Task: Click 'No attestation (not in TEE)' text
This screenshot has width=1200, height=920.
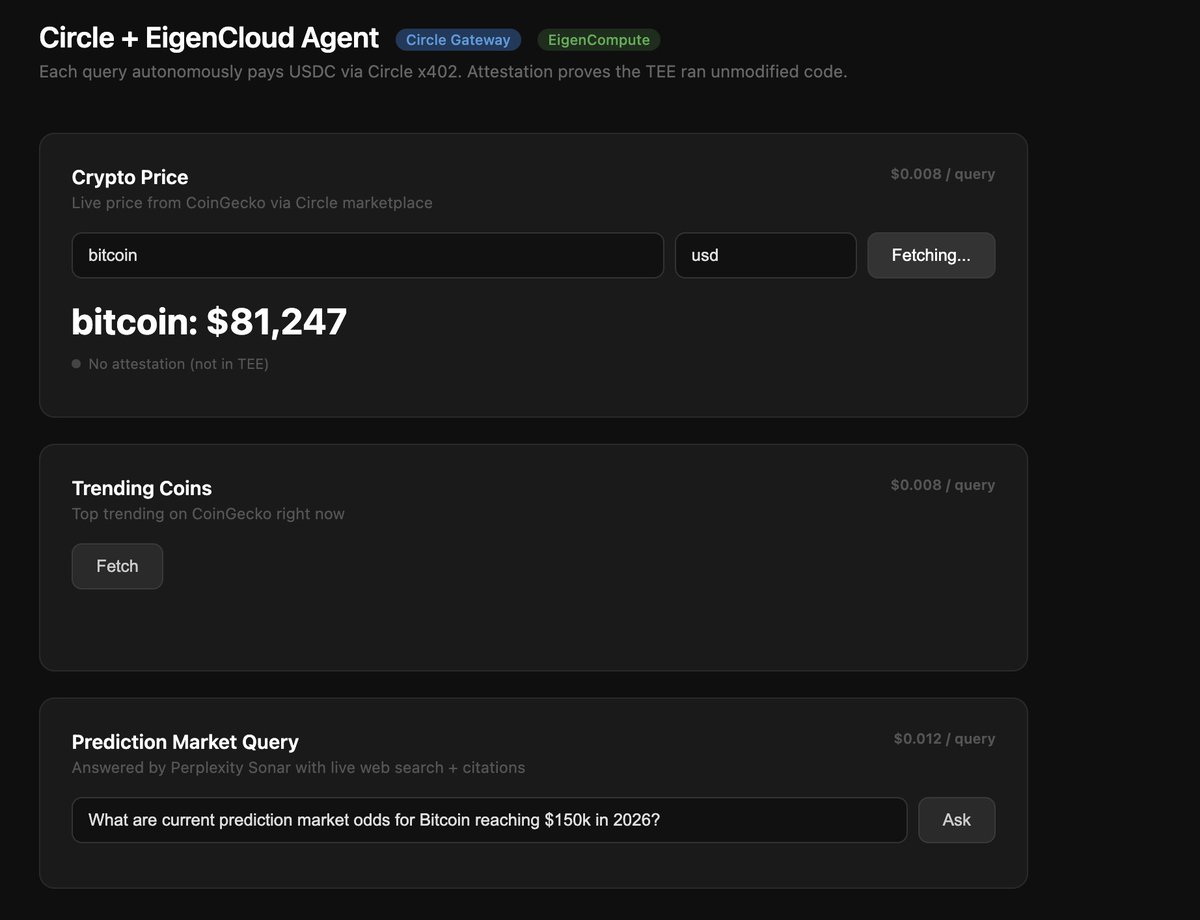Action: click(178, 364)
